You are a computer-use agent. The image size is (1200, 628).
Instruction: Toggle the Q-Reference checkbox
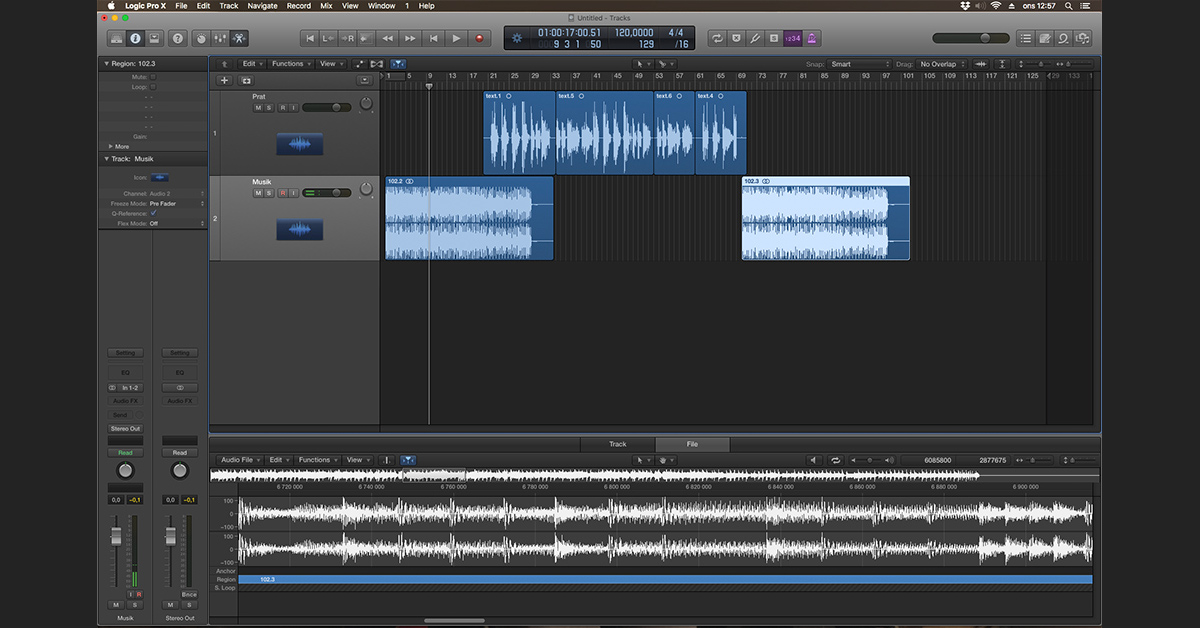coord(153,213)
